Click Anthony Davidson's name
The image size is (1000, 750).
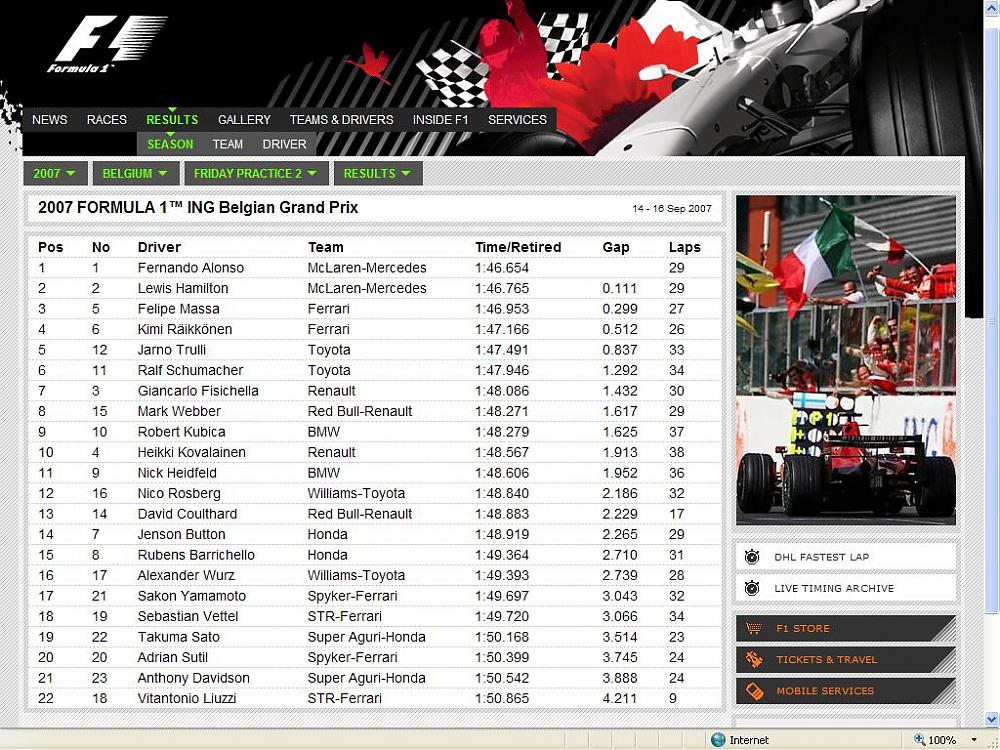pos(194,678)
